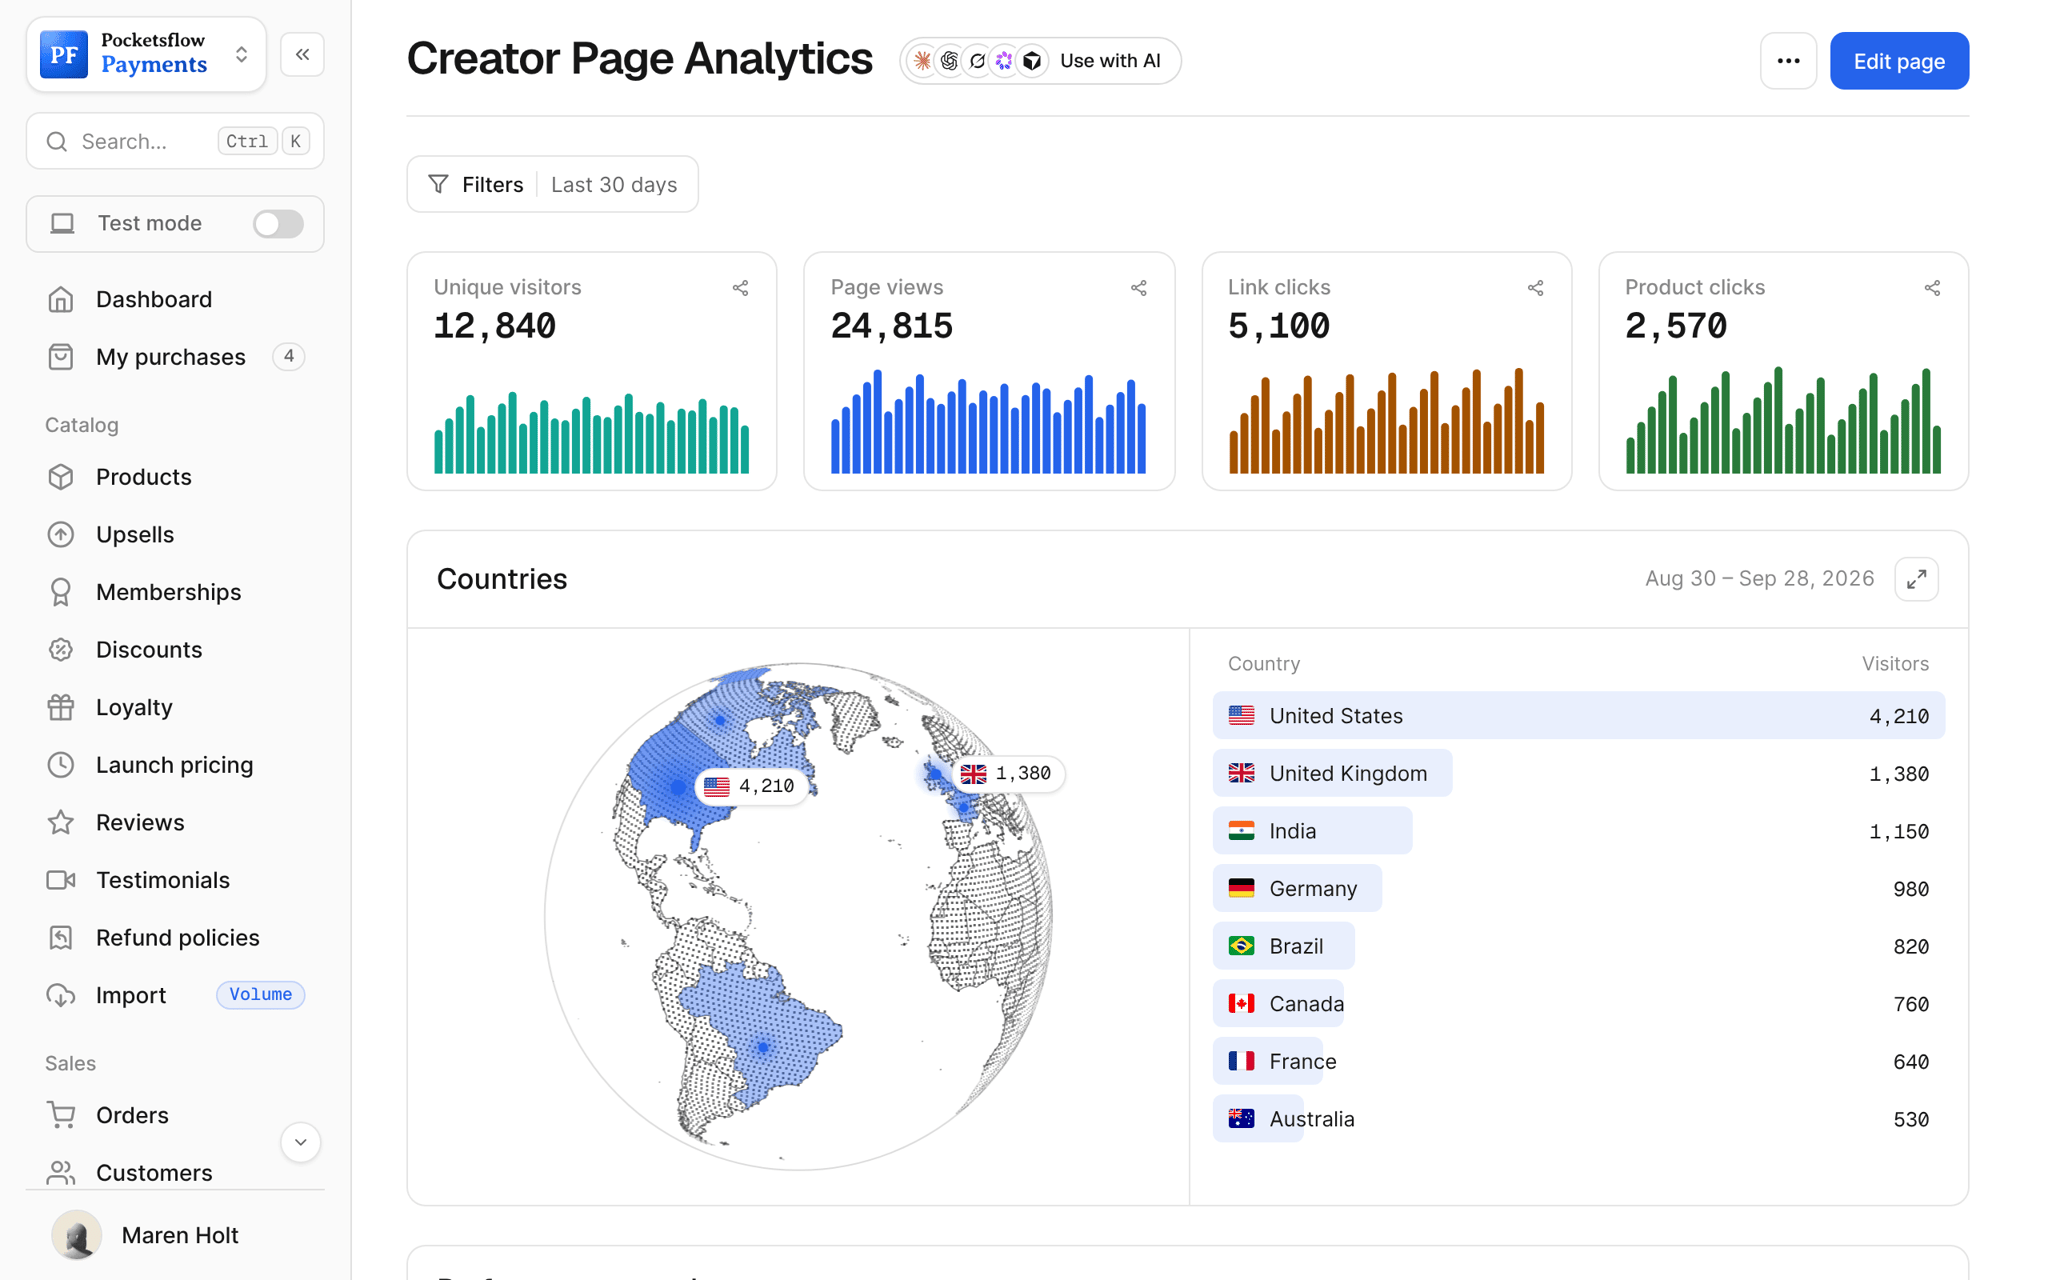
Task: Click the Refund policies receipt icon
Action: pos(61,938)
